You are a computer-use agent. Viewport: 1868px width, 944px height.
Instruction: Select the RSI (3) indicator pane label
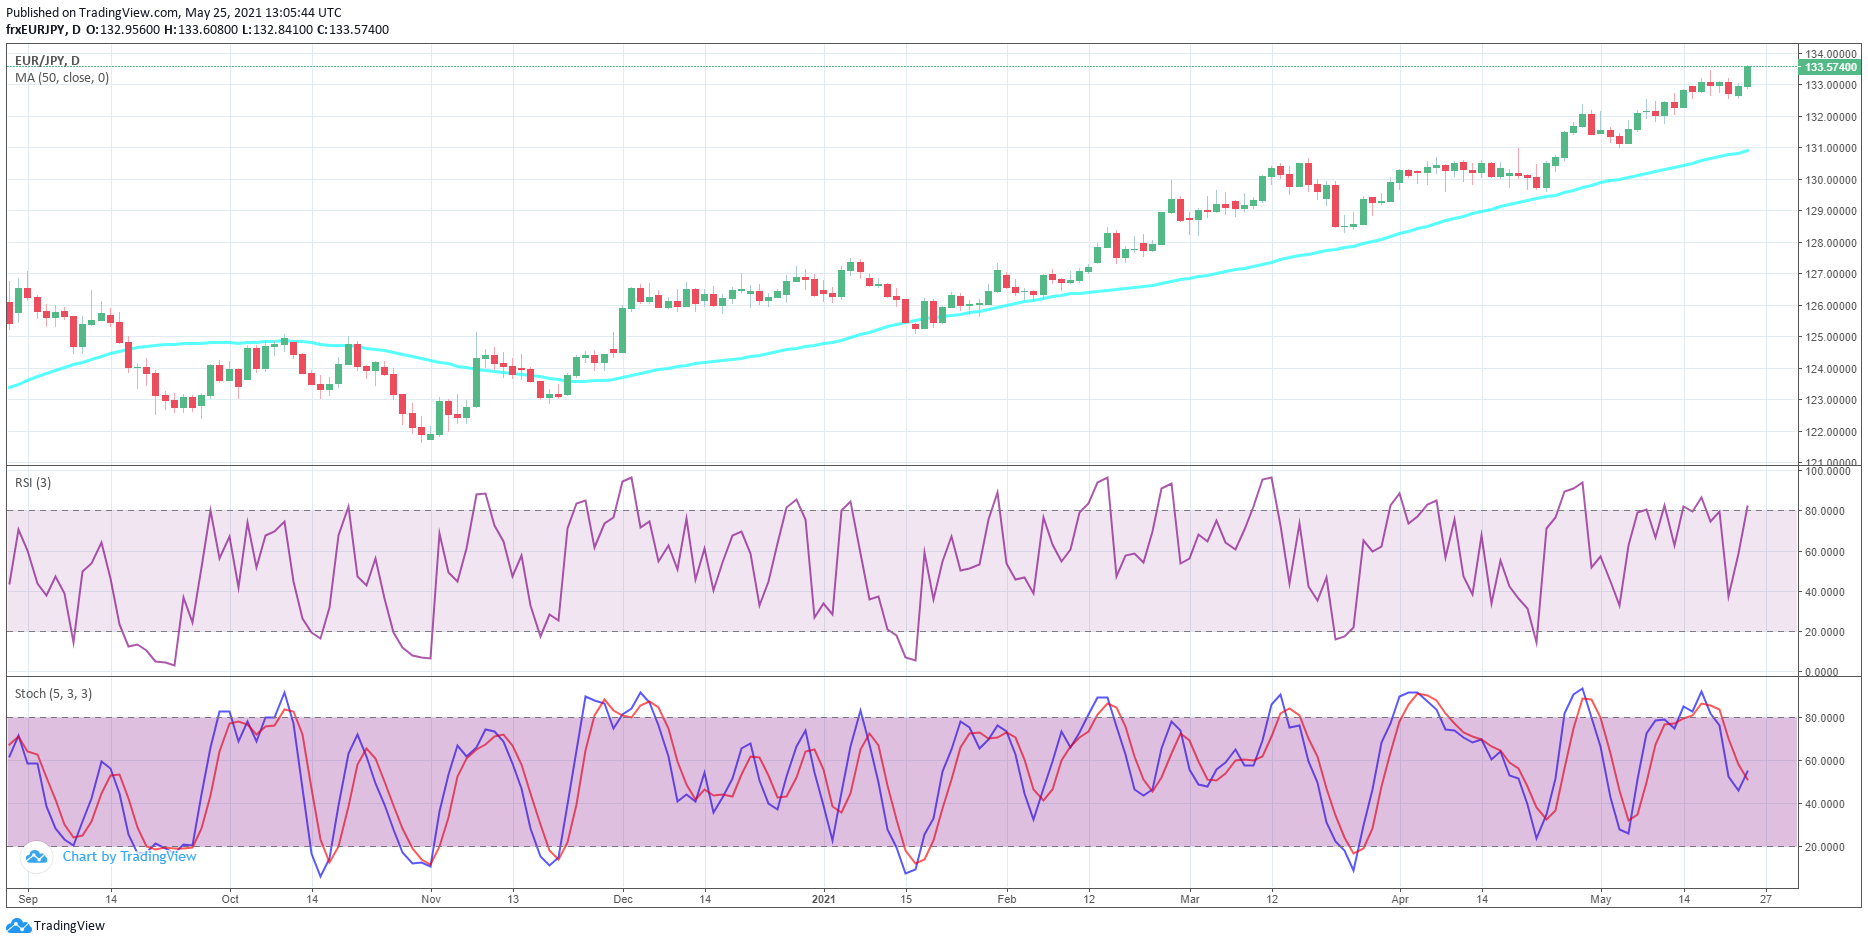coord(32,481)
